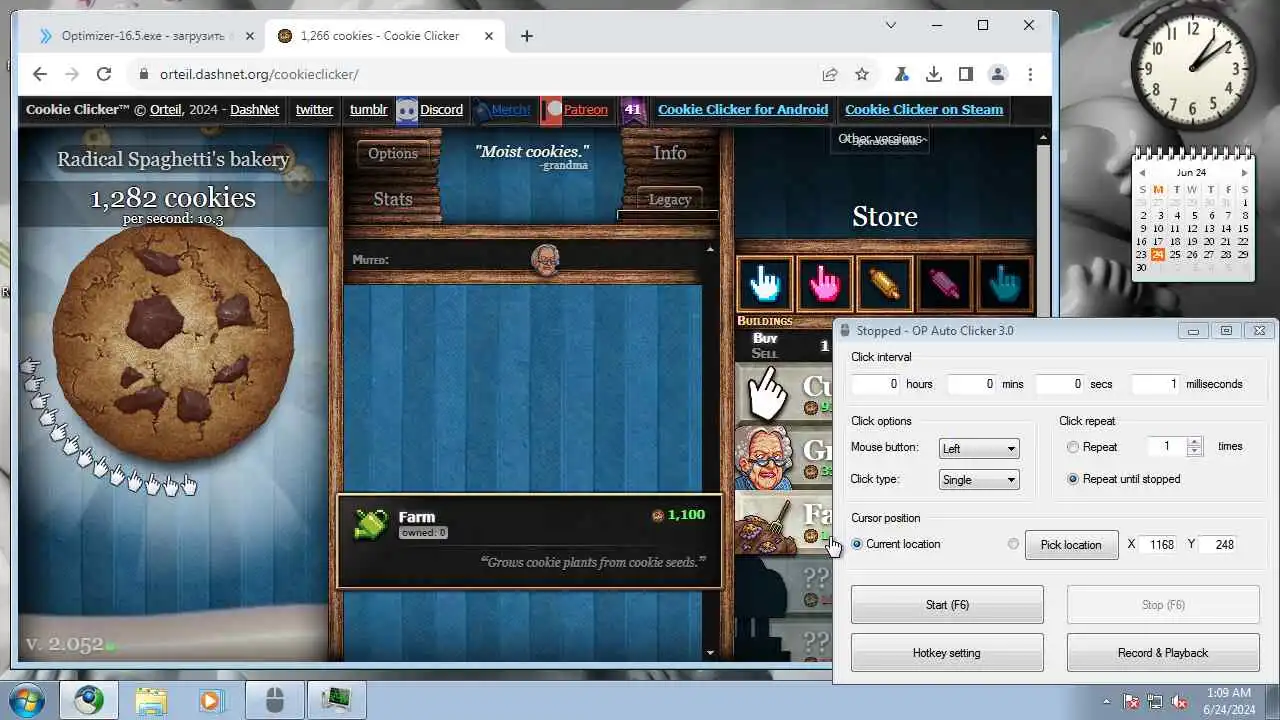Image resolution: width=1280 pixels, height=720 pixels.
Task: Click the grandma face in Muted row
Action: [545, 260]
